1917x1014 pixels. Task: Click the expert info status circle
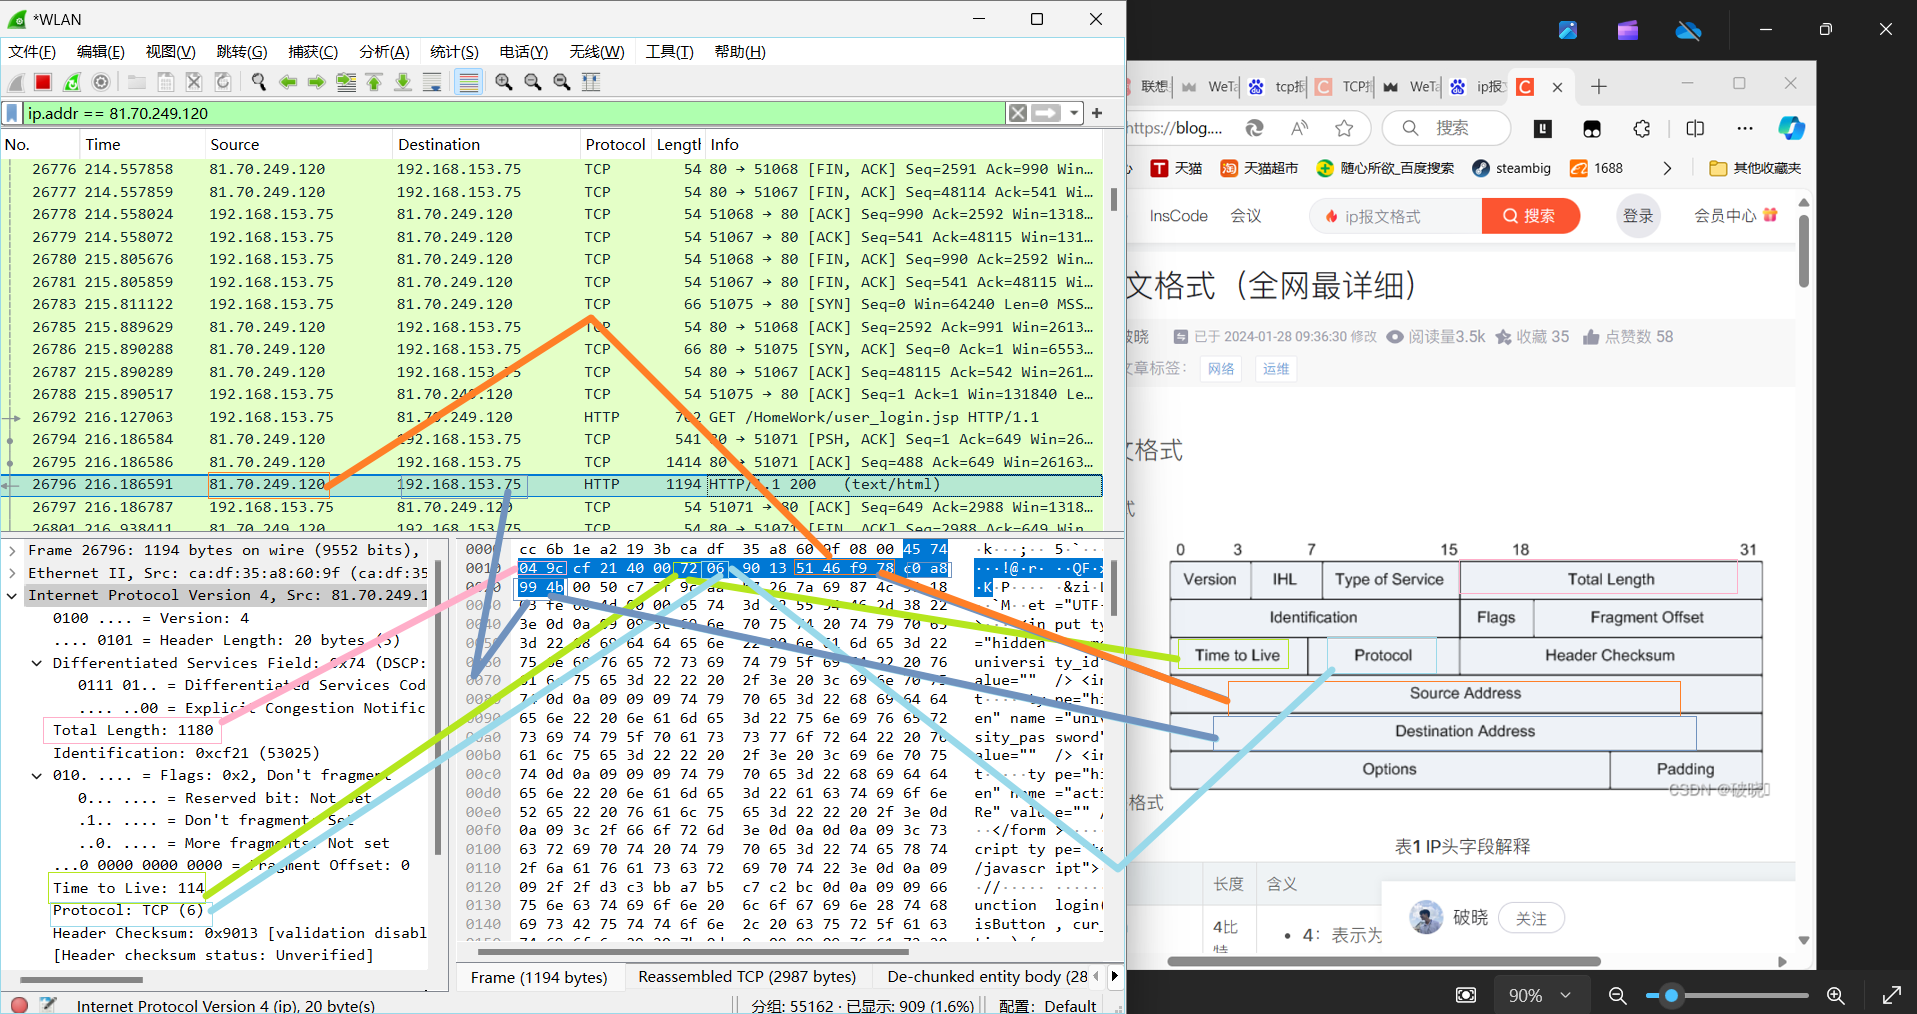tap(19, 1004)
